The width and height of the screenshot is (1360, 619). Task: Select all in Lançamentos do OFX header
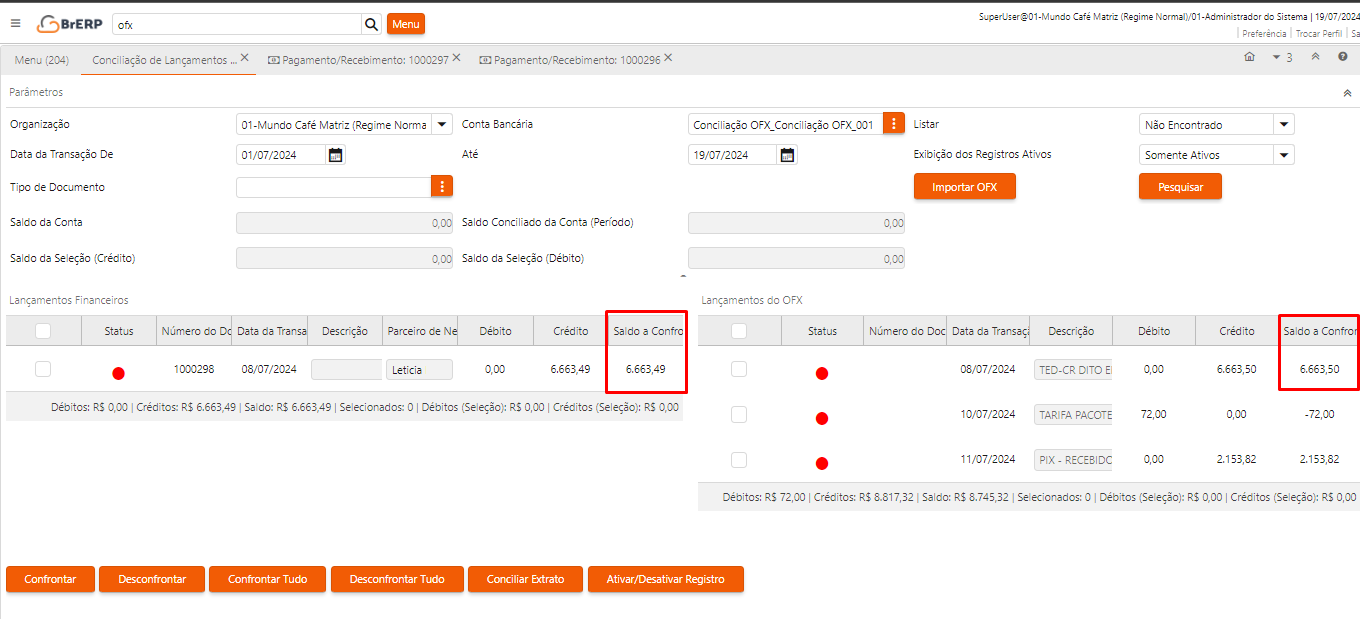[739, 331]
